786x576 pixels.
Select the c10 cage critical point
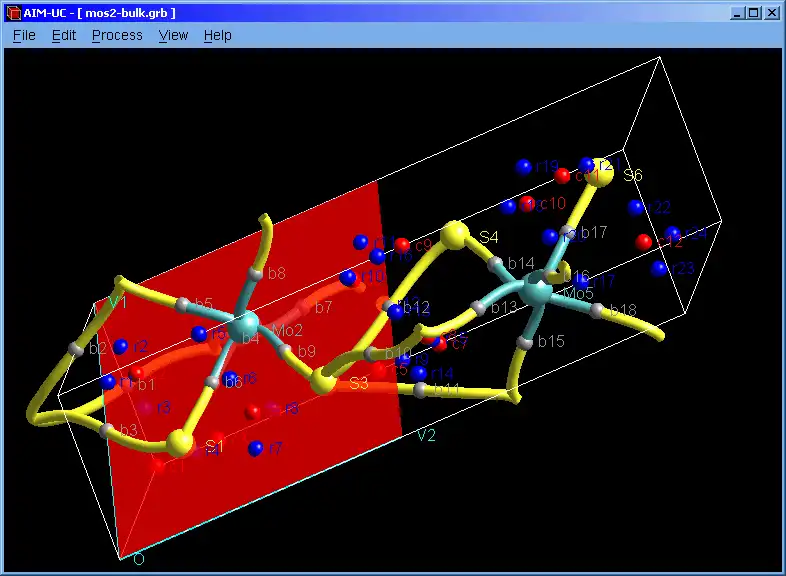point(526,204)
